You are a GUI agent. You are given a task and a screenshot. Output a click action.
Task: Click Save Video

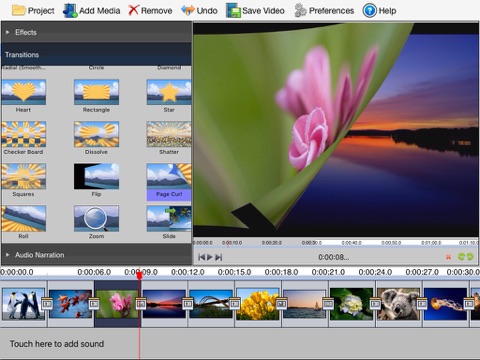(x=255, y=11)
